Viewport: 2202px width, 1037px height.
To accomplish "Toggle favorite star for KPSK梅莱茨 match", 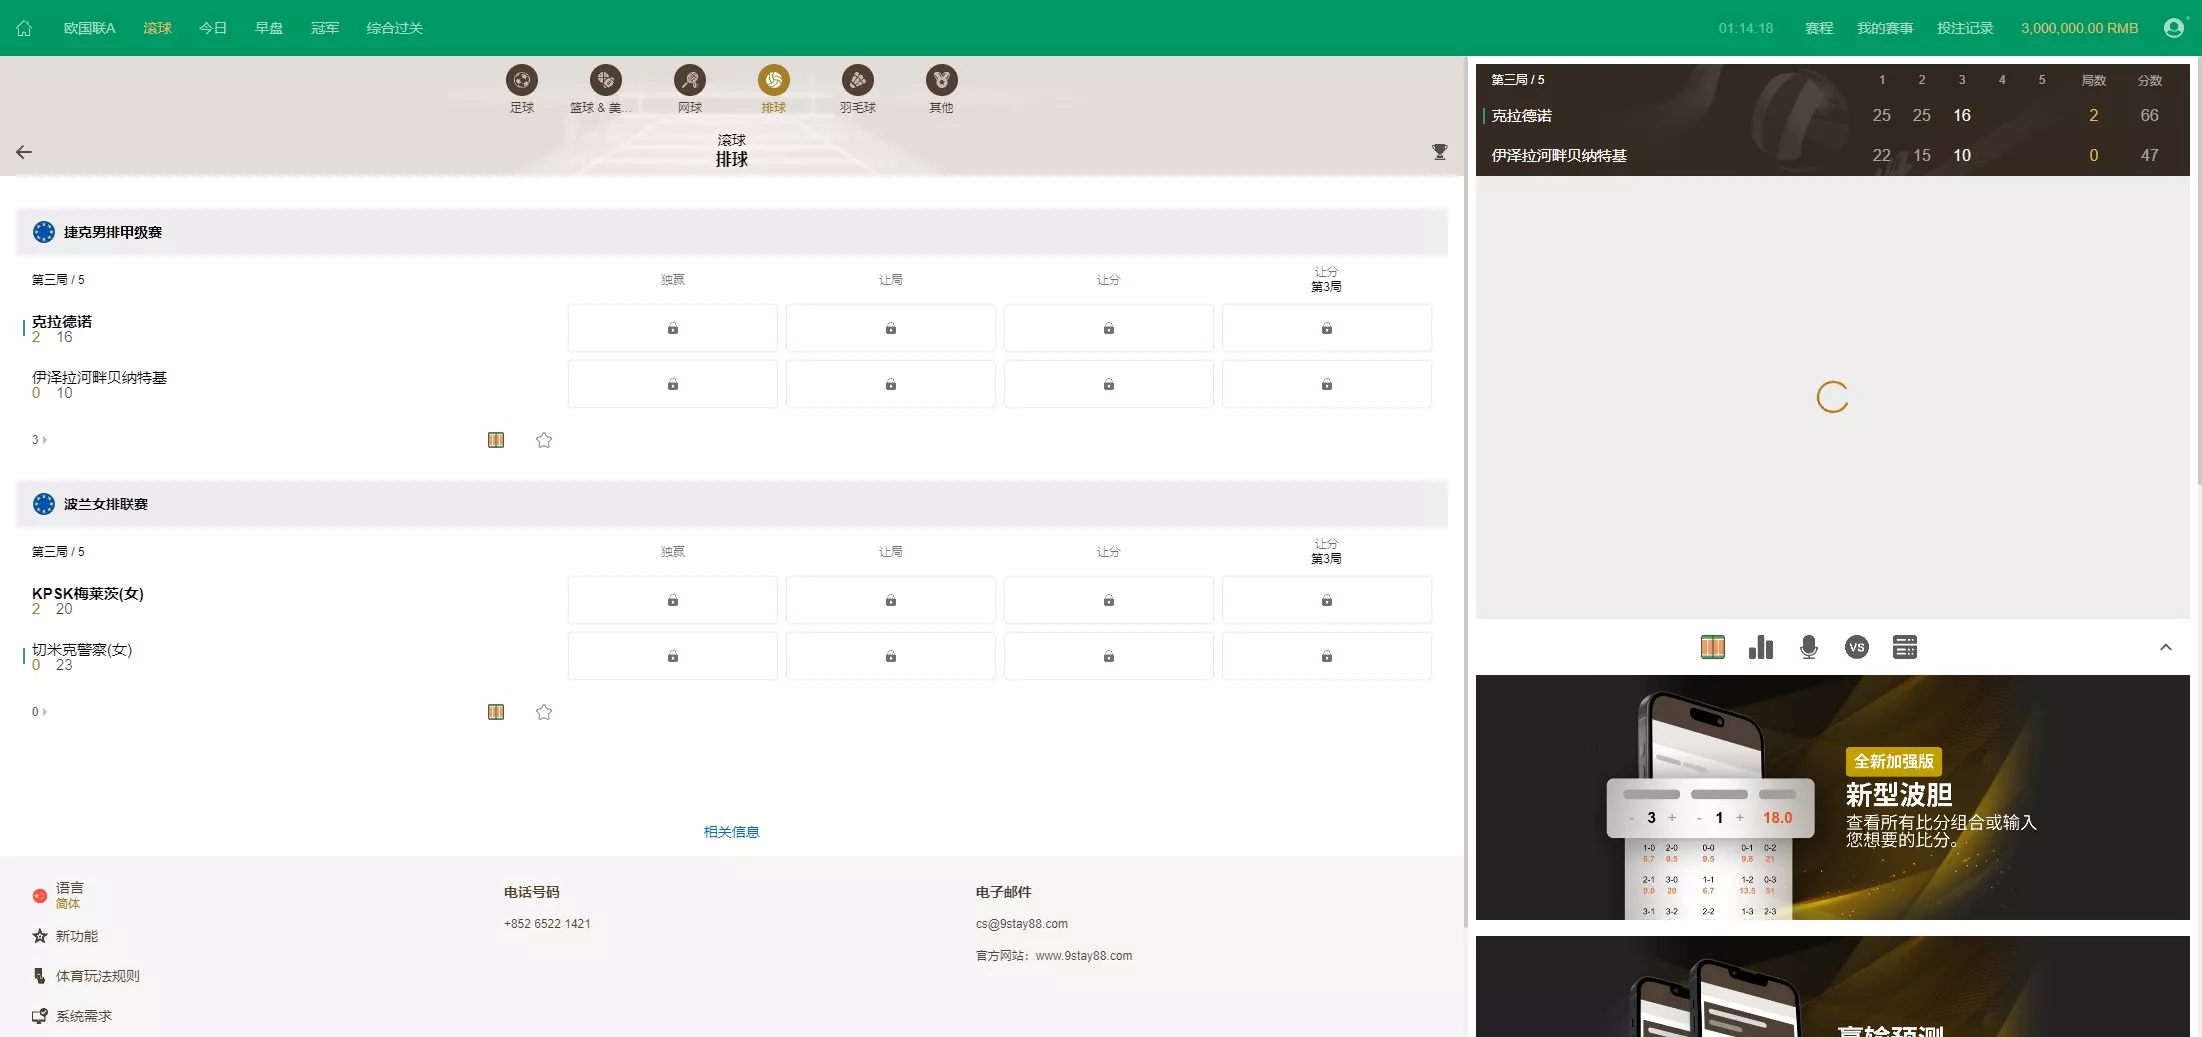I will coord(544,712).
